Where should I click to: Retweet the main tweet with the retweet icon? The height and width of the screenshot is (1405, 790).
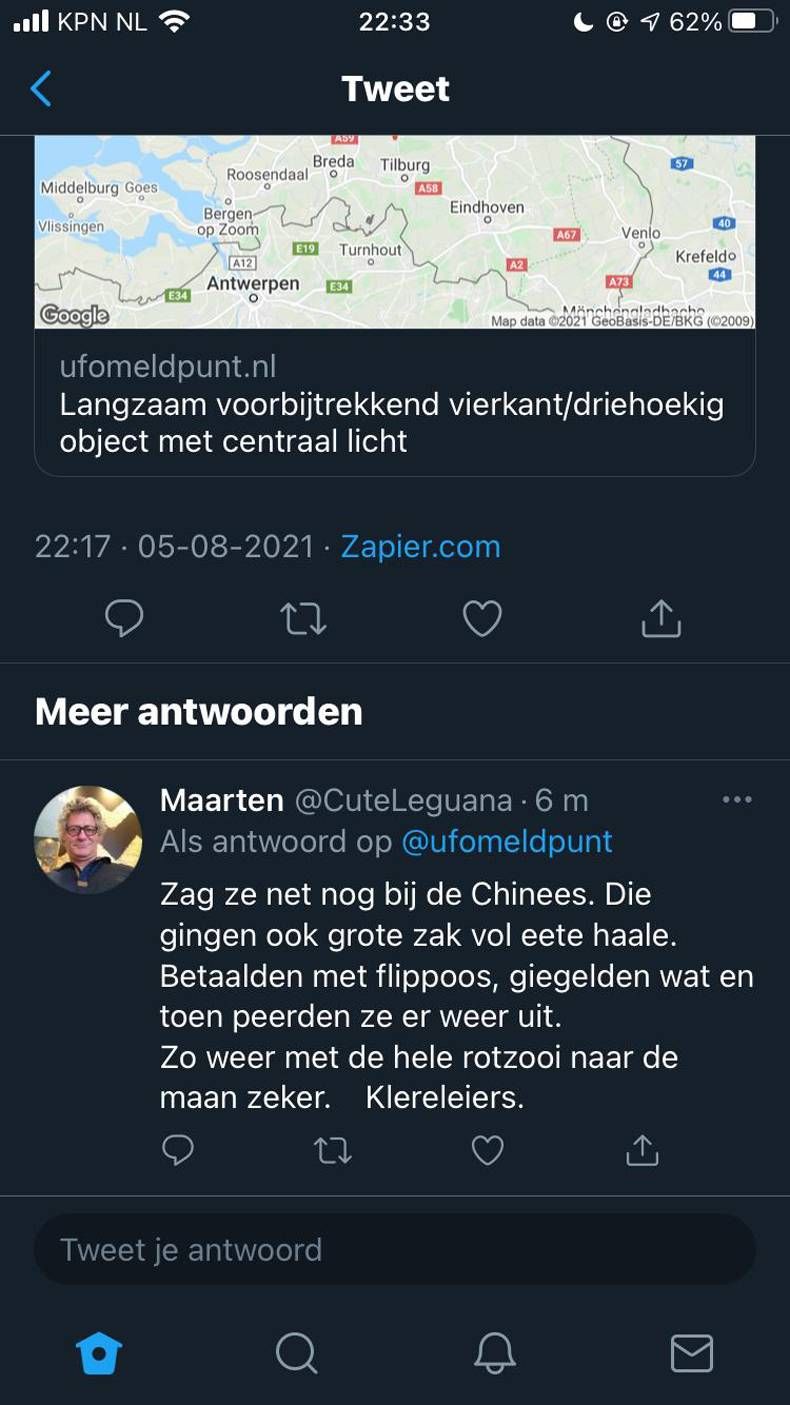[x=303, y=618]
